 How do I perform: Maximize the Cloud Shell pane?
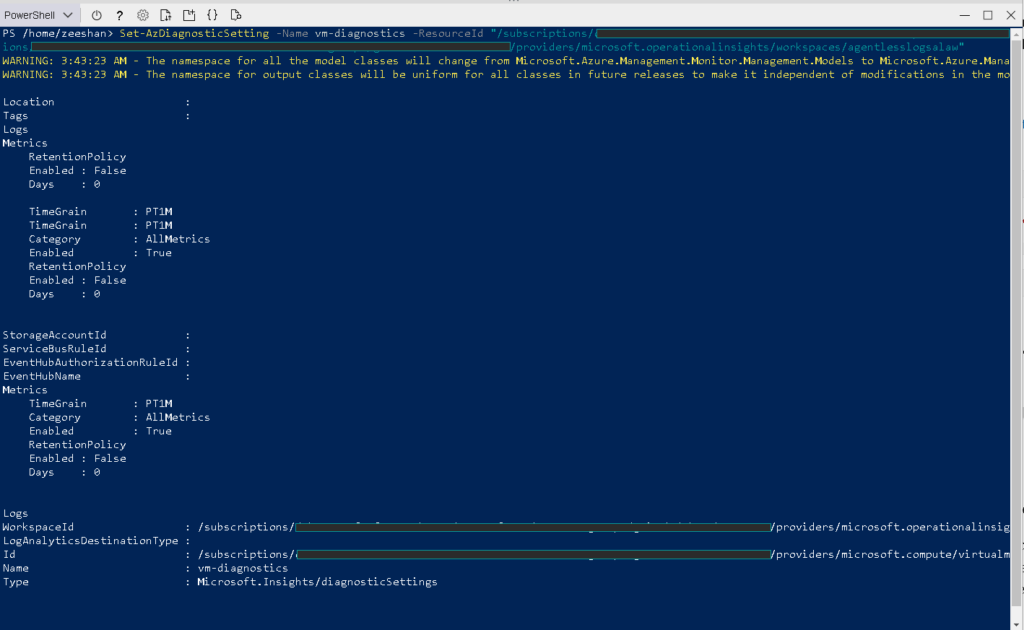click(987, 15)
